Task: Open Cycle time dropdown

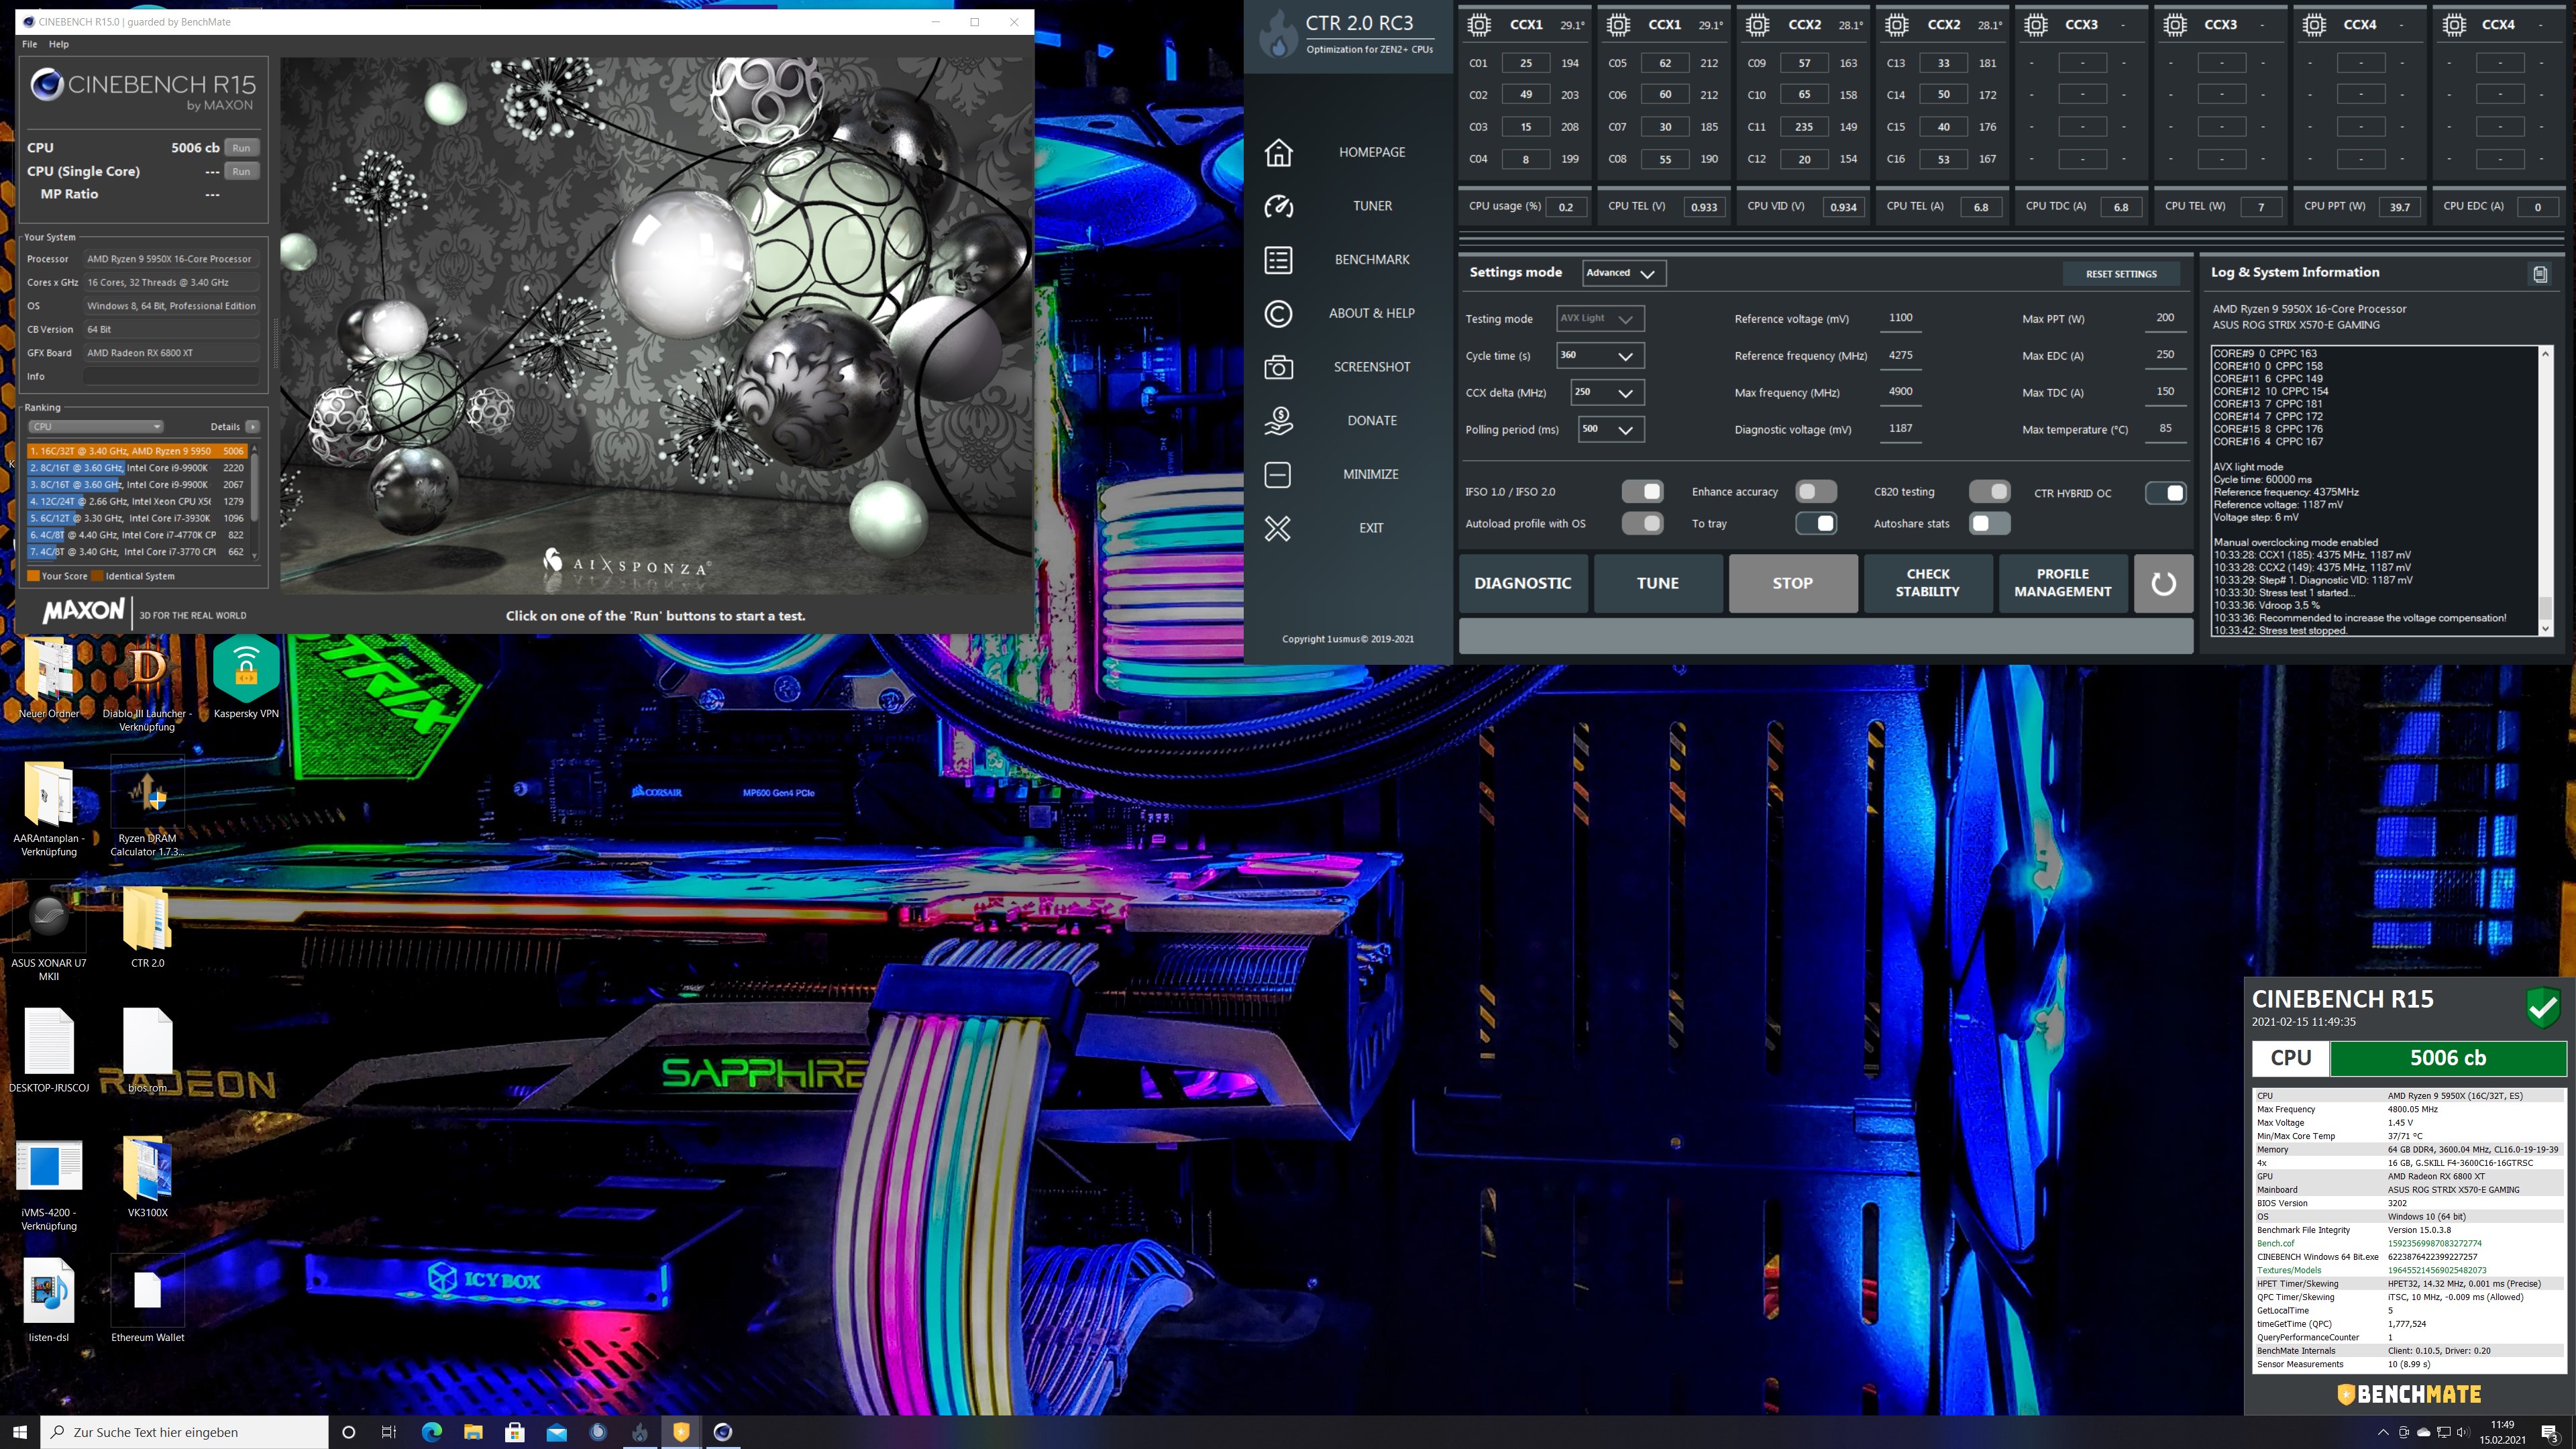Action: (x=1600, y=356)
